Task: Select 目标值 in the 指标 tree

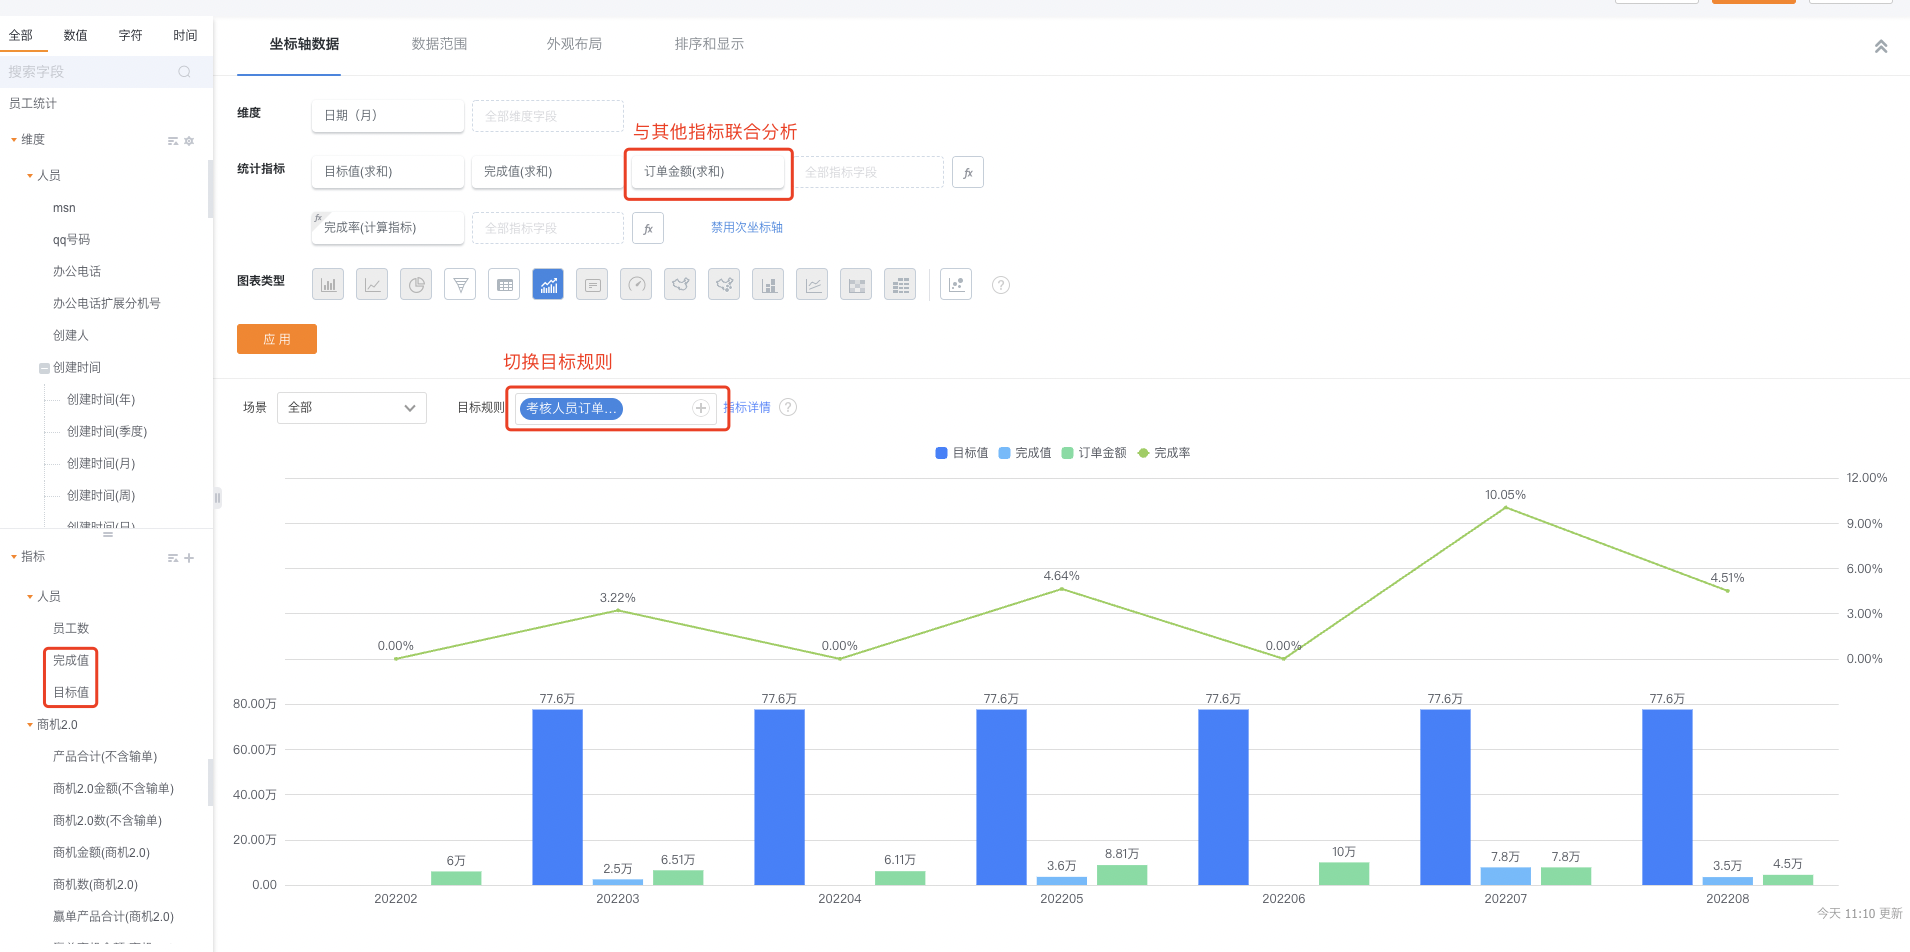Action: pos(71,693)
